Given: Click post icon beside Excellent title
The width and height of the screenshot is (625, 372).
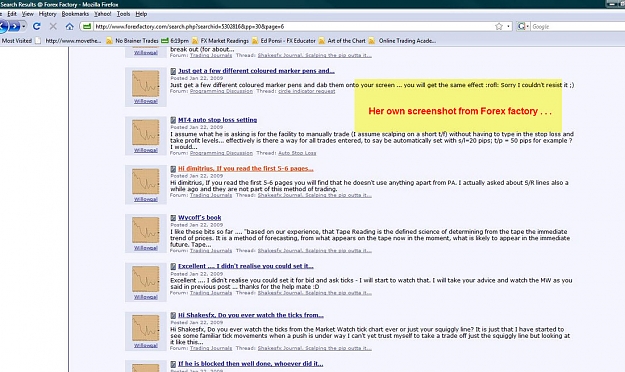Looking at the screenshot, I should (x=173, y=267).
